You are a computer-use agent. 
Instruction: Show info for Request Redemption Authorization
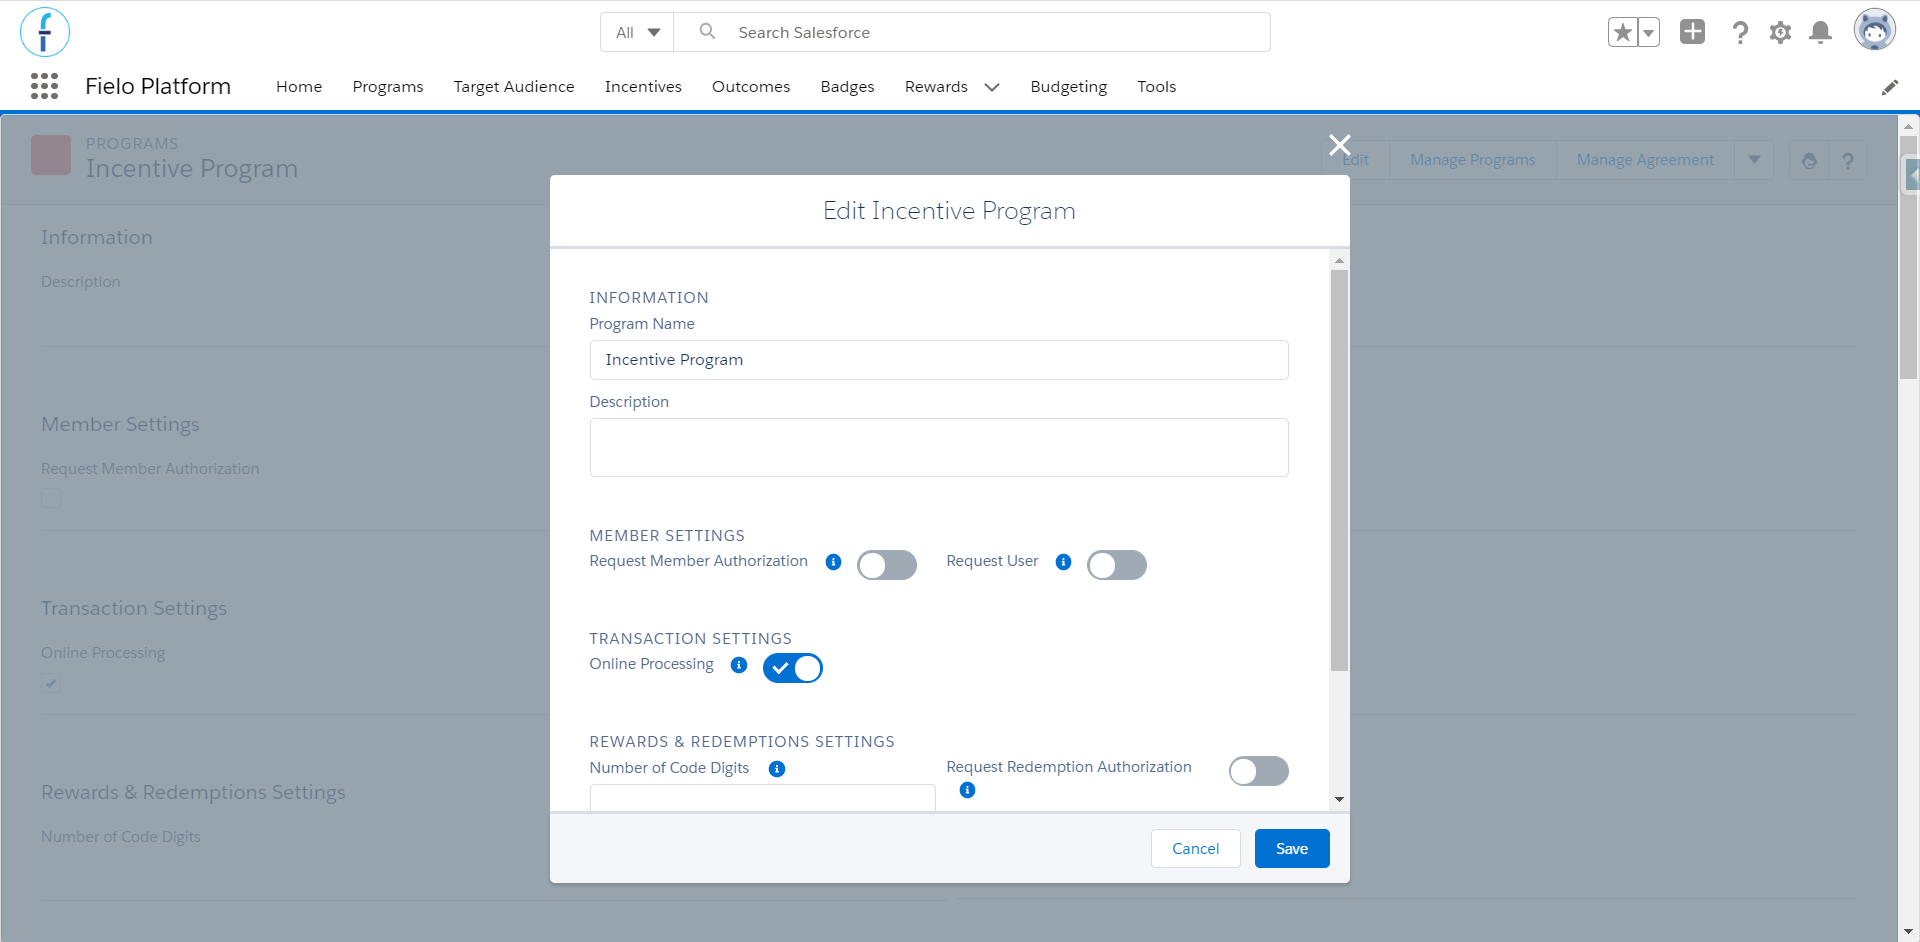(967, 790)
